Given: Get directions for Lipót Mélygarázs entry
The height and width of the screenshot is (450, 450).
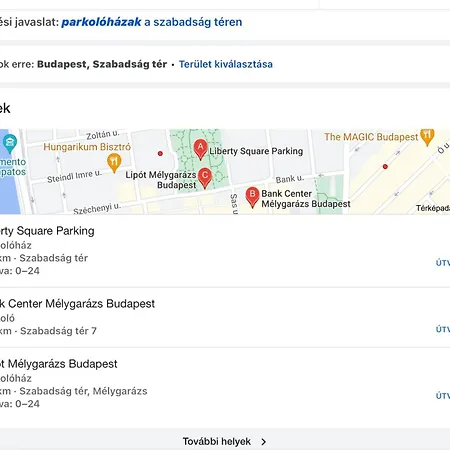Looking at the screenshot, I should click(443, 396).
